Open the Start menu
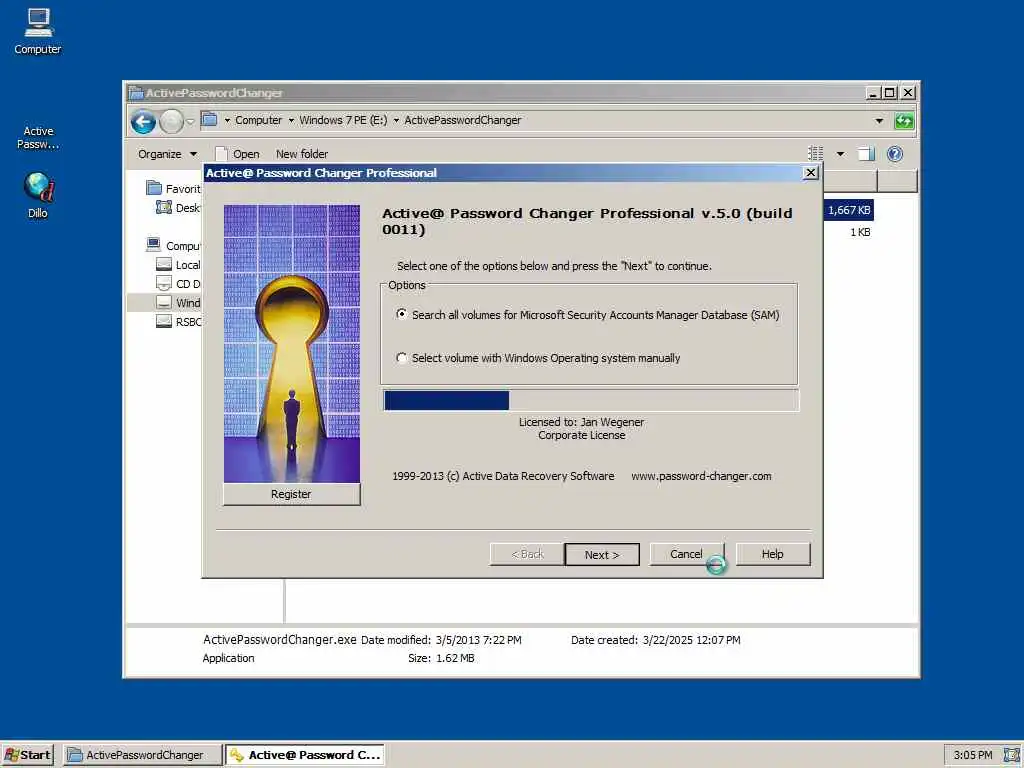 [x=27, y=755]
